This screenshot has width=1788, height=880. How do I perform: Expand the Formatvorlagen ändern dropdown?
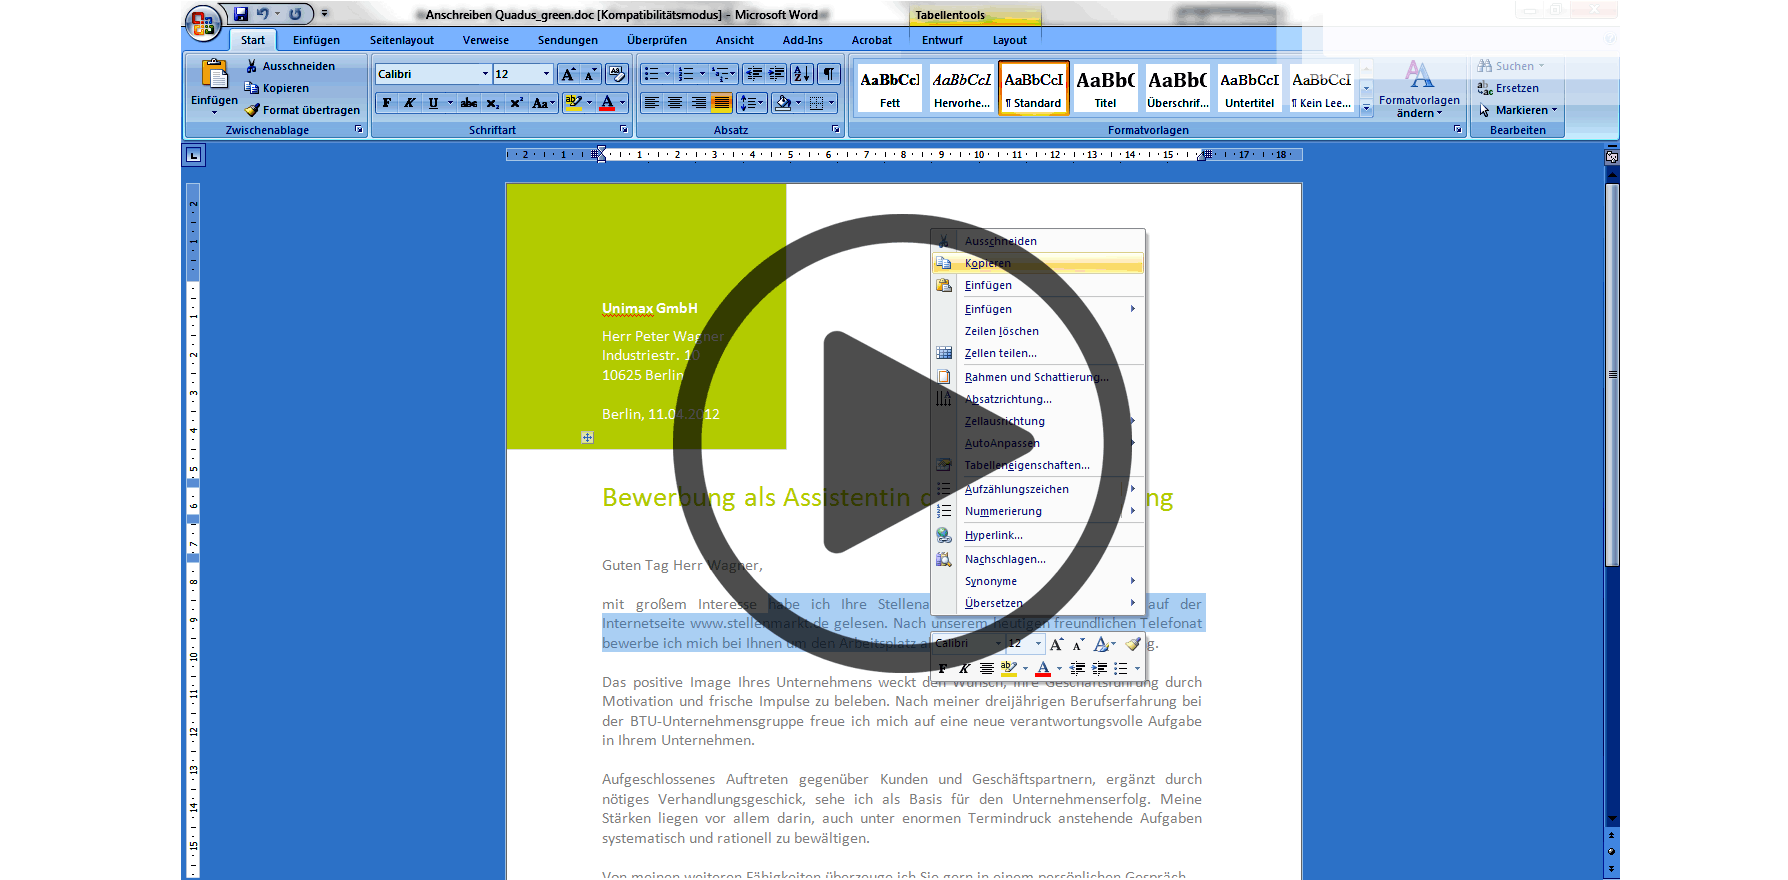click(x=1419, y=106)
